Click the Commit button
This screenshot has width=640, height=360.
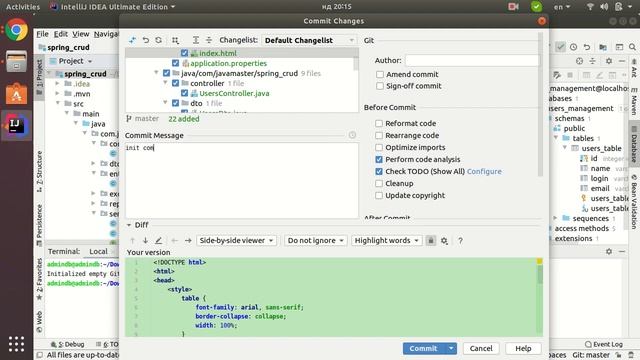[424, 349]
